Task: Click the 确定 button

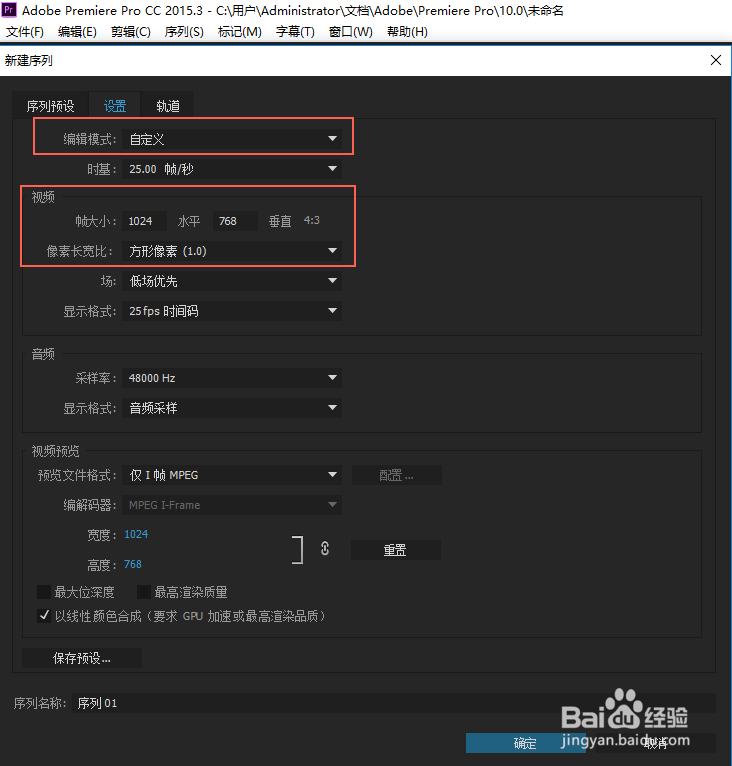Action: (x=525, y=743)
